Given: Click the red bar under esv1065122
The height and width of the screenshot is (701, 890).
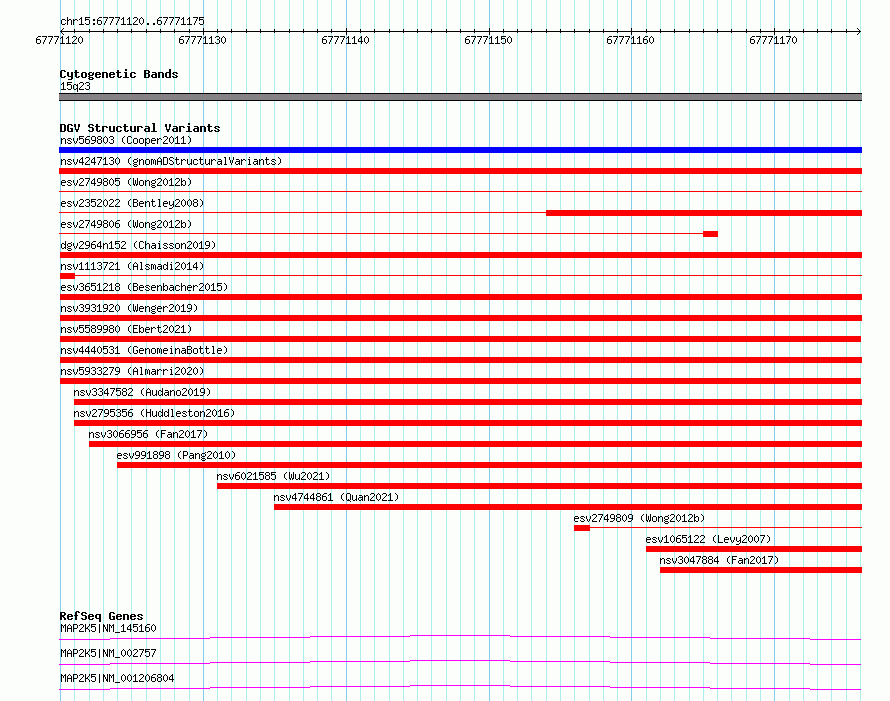Looking at the screenshot, I should [754, 549].
